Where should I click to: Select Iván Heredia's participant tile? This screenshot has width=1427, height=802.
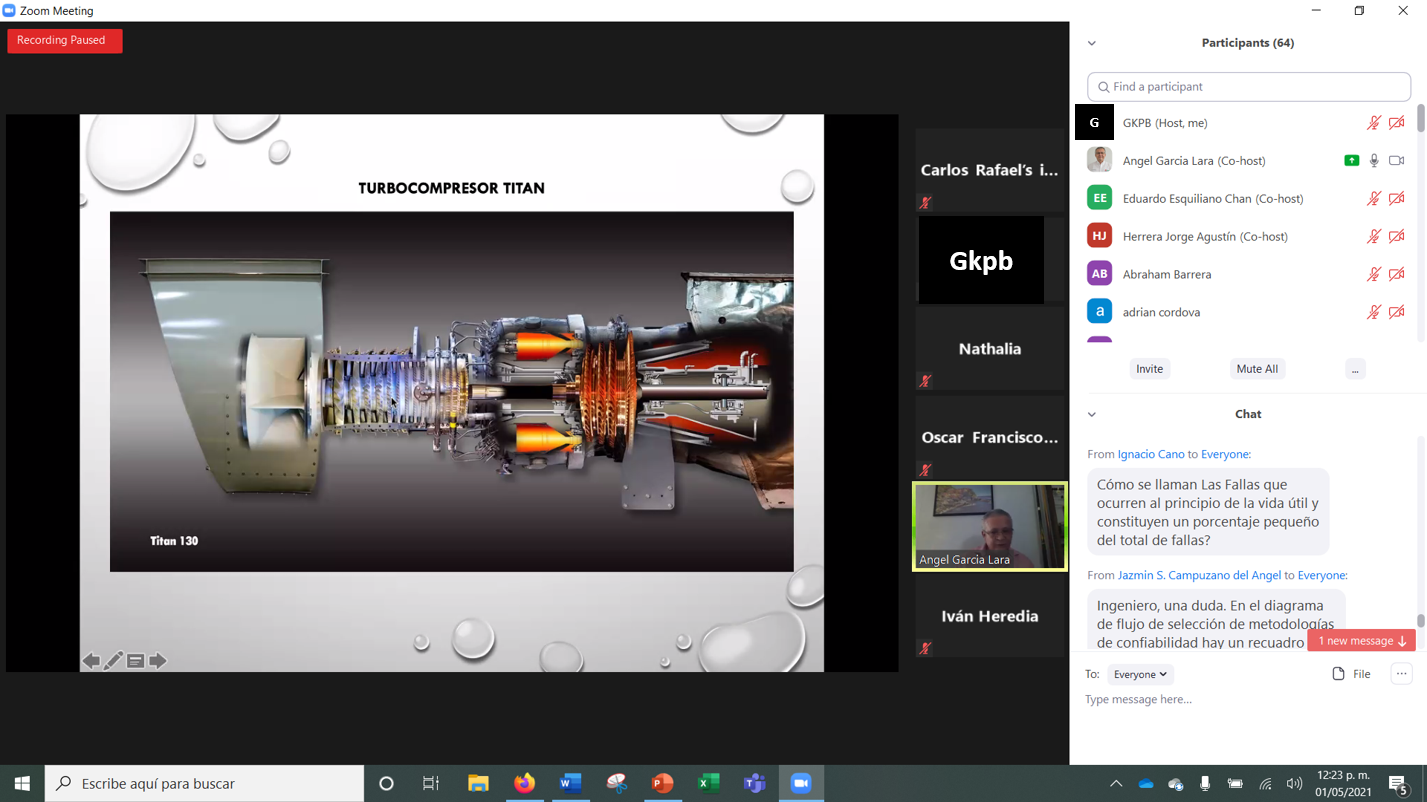(x=990, y=616)
